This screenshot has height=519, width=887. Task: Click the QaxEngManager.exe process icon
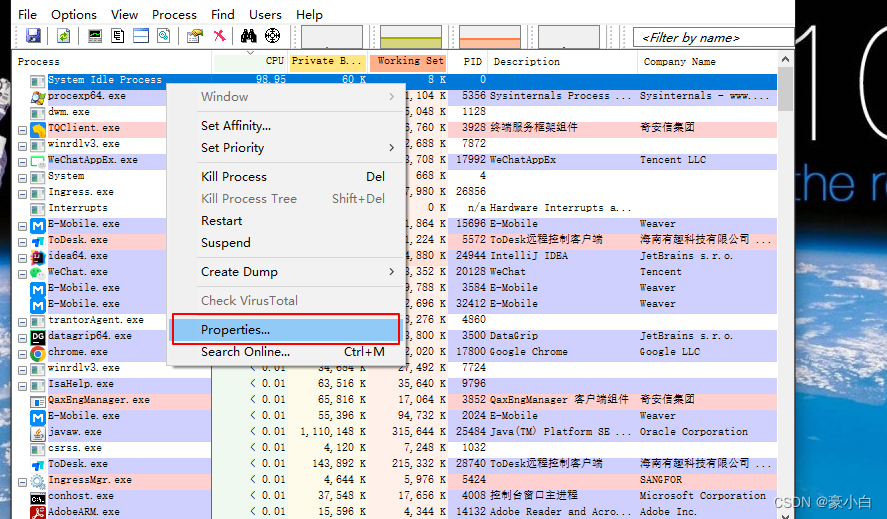[x=38, y=401]
